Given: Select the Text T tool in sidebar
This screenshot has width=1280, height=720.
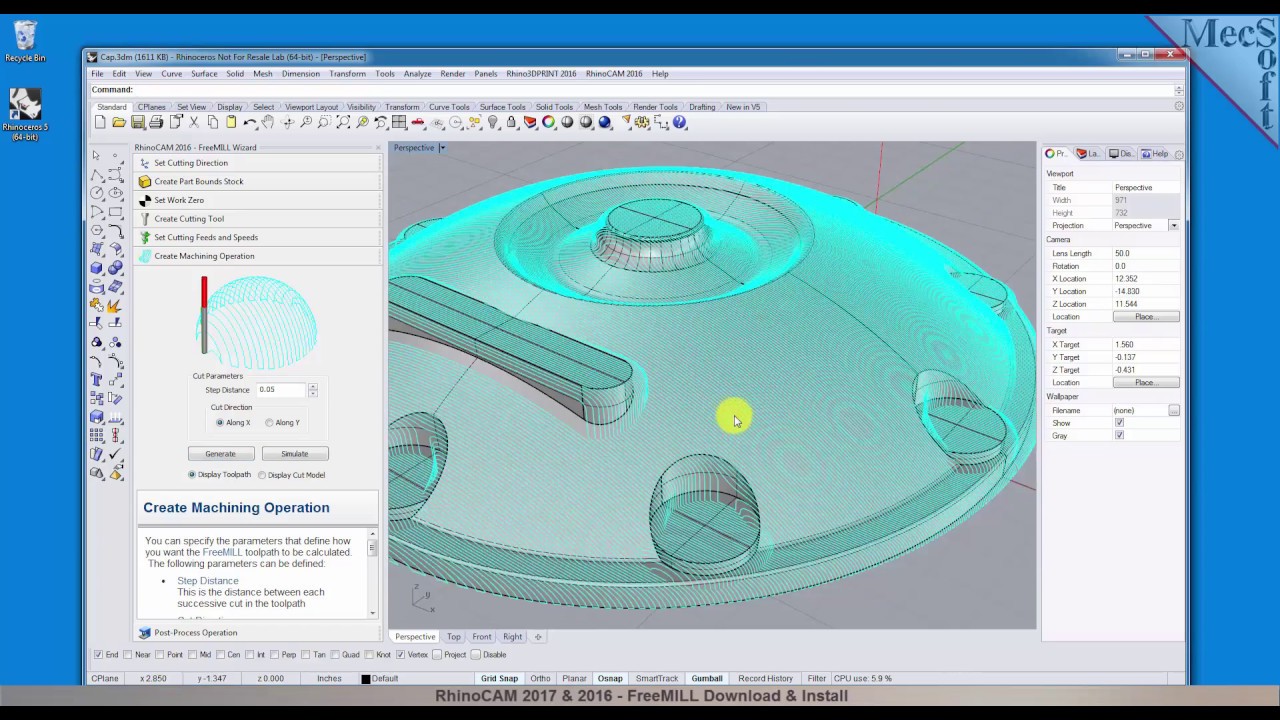Looking at the screenshot, I should (x=96, y=378).
